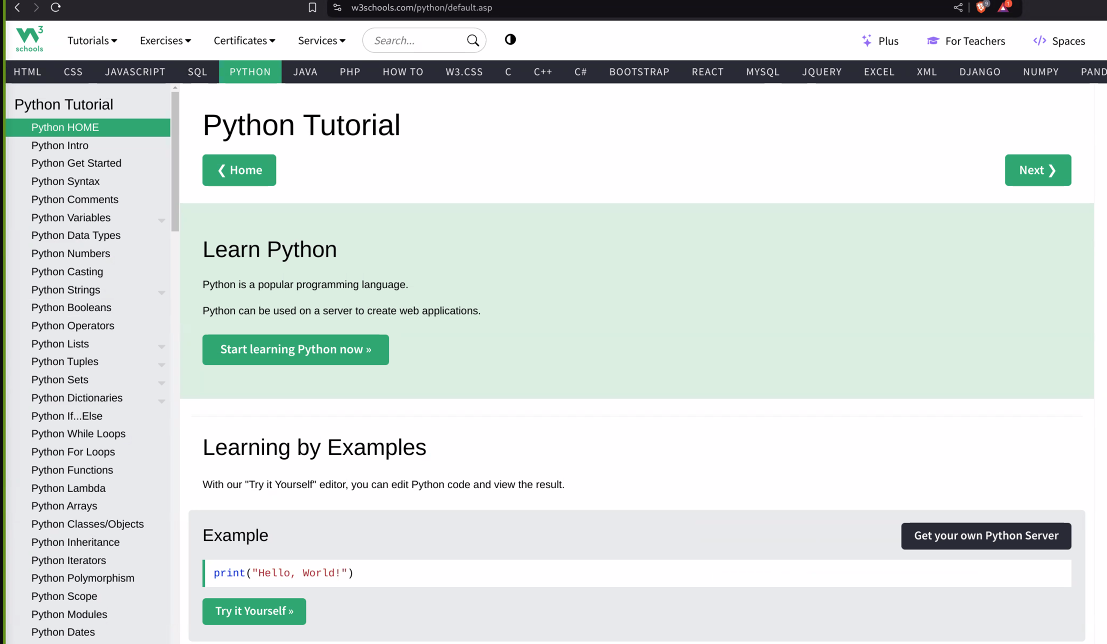Image resolution: width=1107 pixels, height=644 pixels.
Task: Click the browser address bar URL
Action: [x=421, y=8]
